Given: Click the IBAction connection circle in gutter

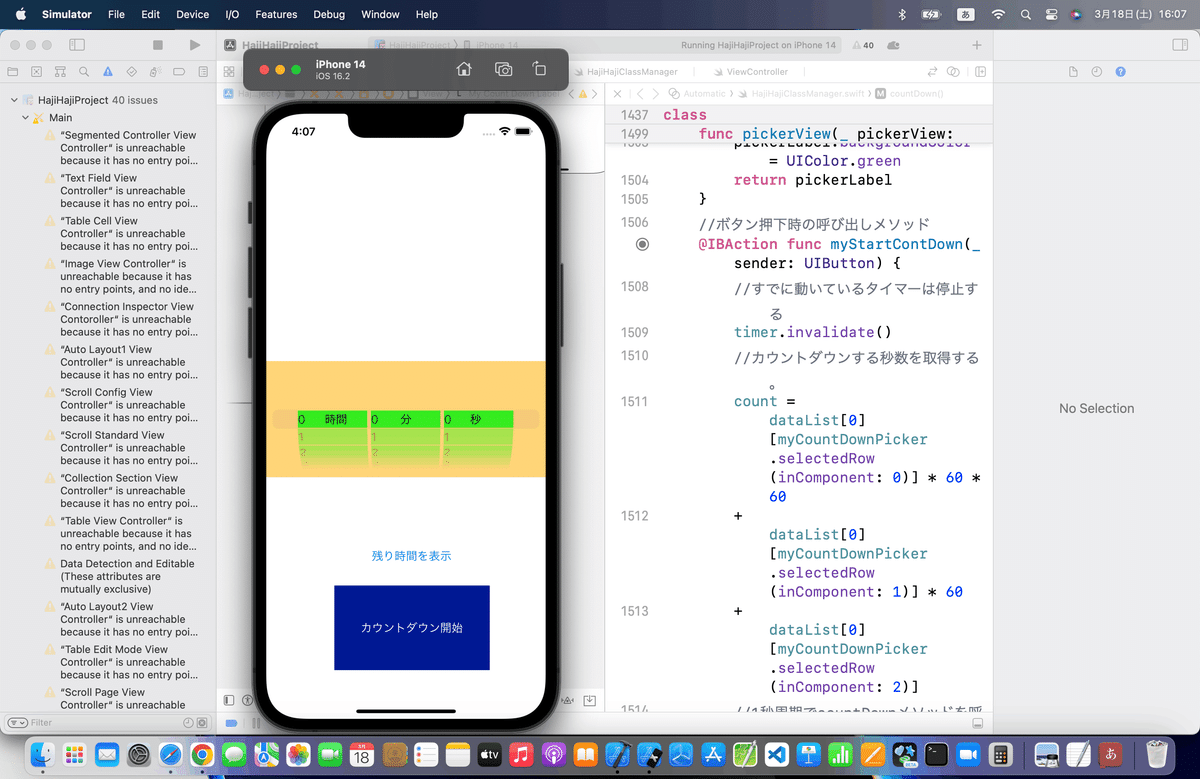Looking at the screenshot, I should (642, 244).
